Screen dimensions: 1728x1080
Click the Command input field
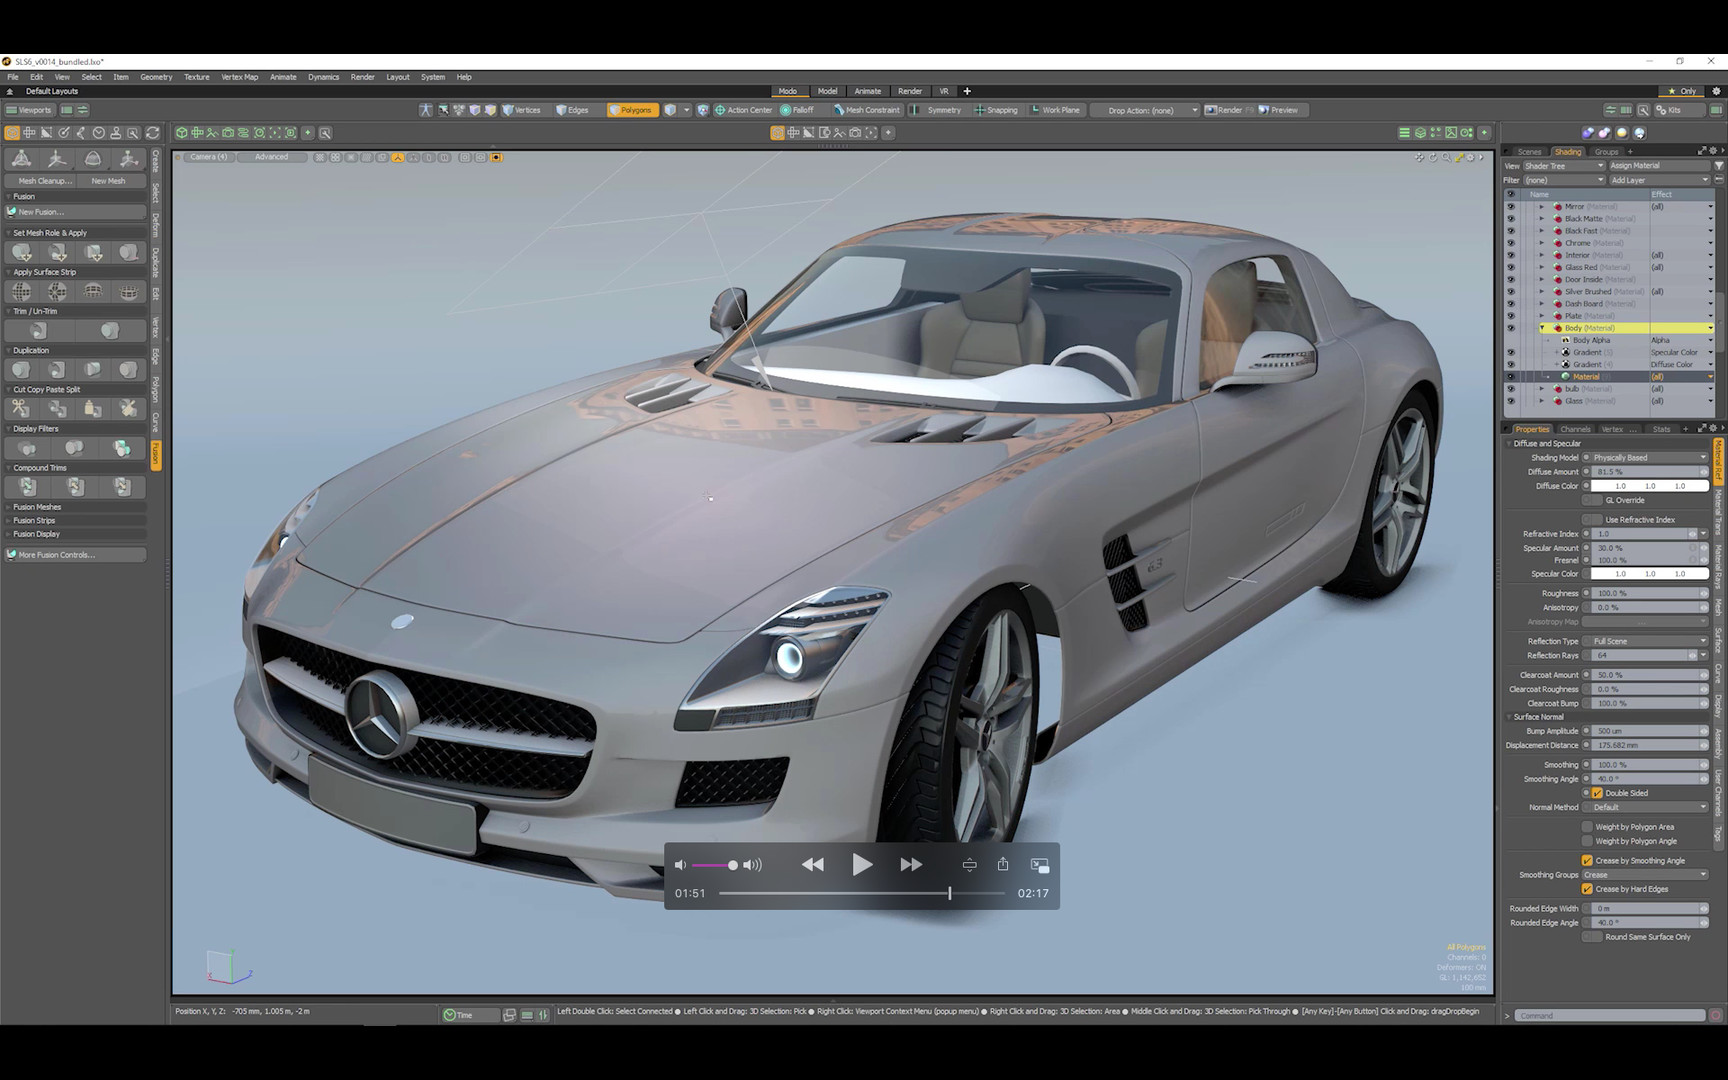pyautogui.click(x=1610, y=1016)
